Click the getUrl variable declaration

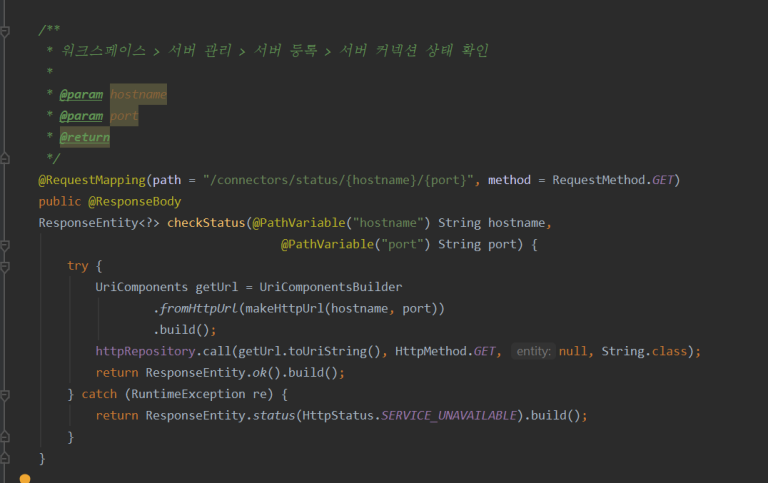[216, 287]
